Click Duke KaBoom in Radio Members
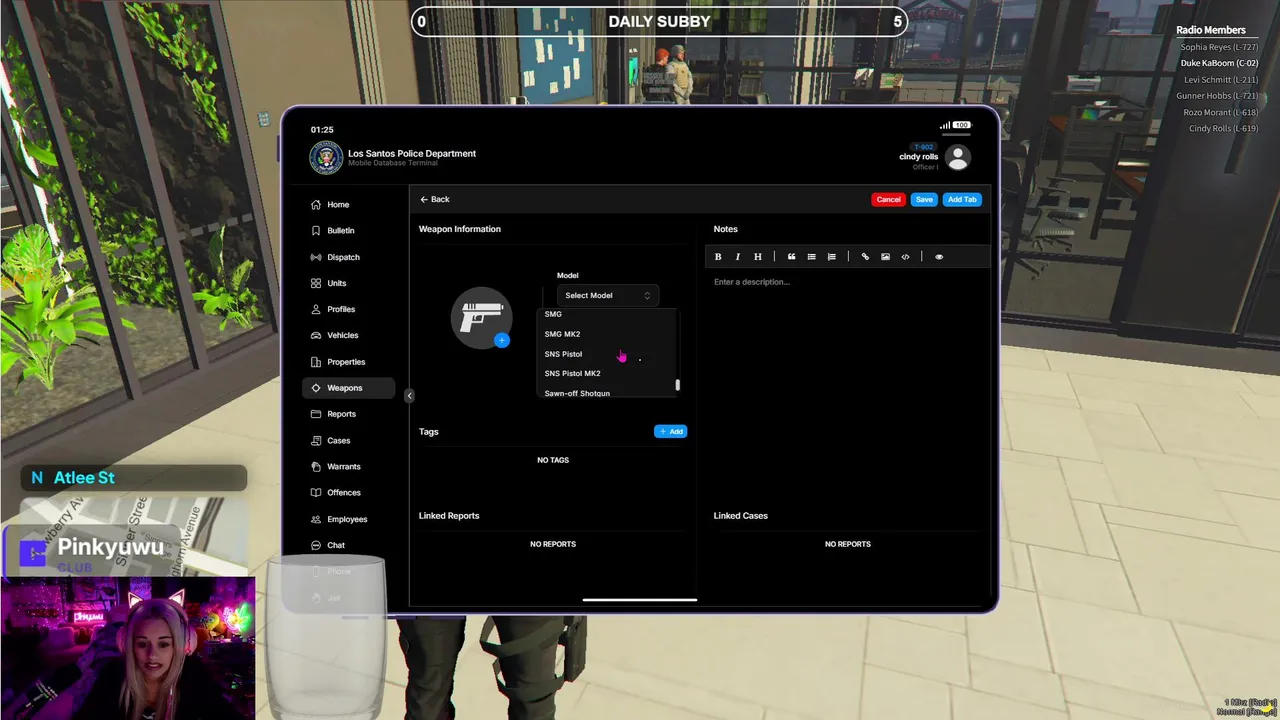 tap(1219, 63)
